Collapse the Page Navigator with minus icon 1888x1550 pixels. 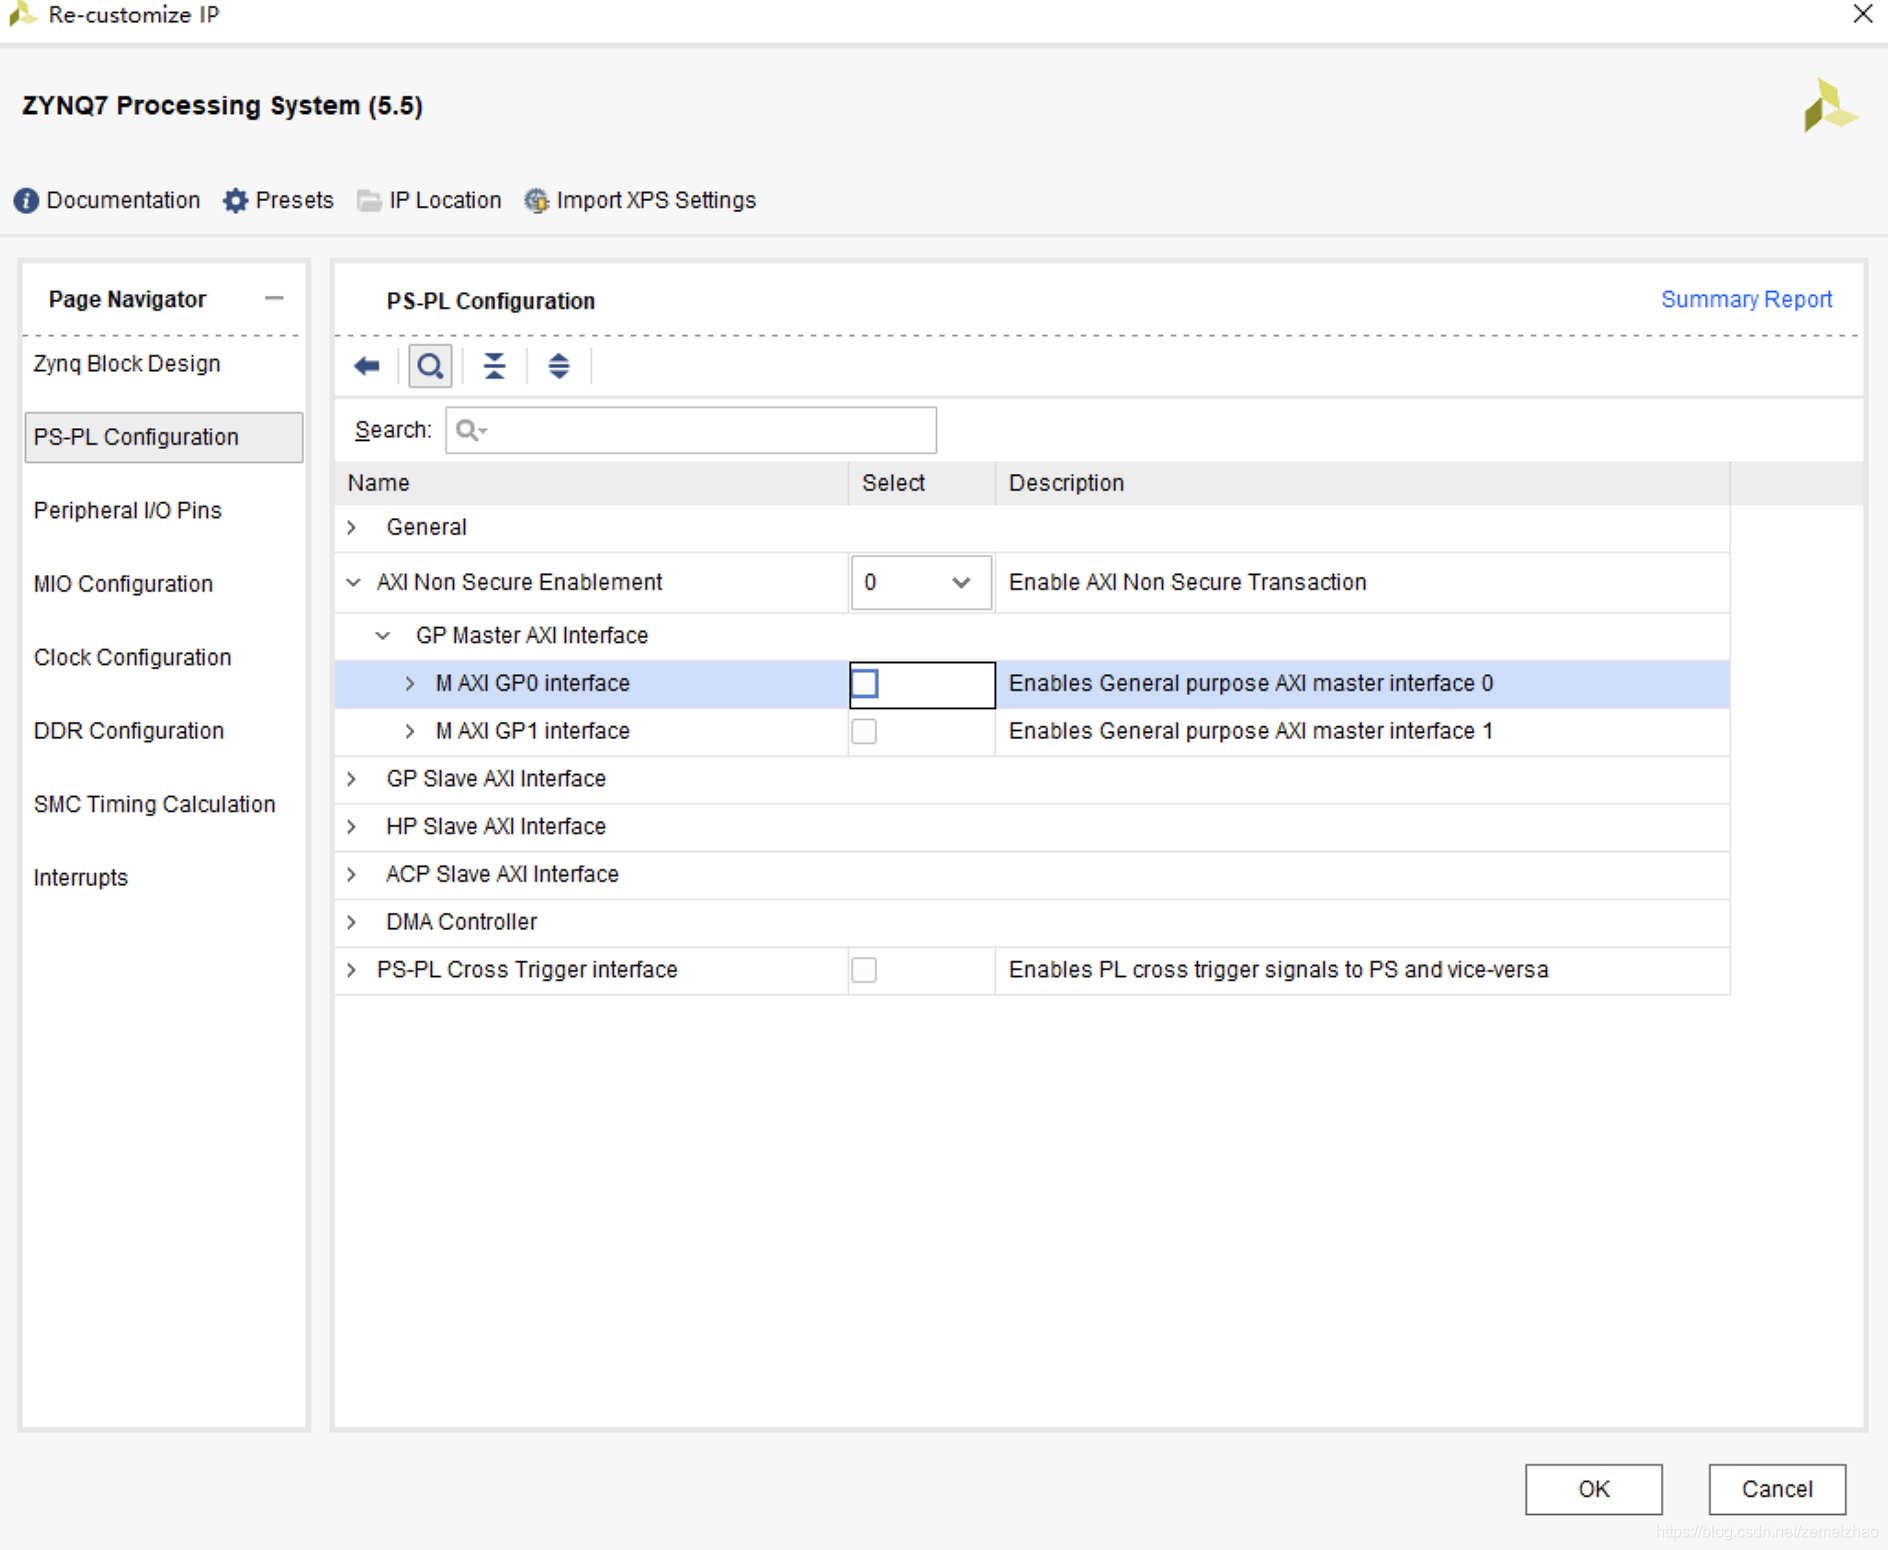point(274,298)
